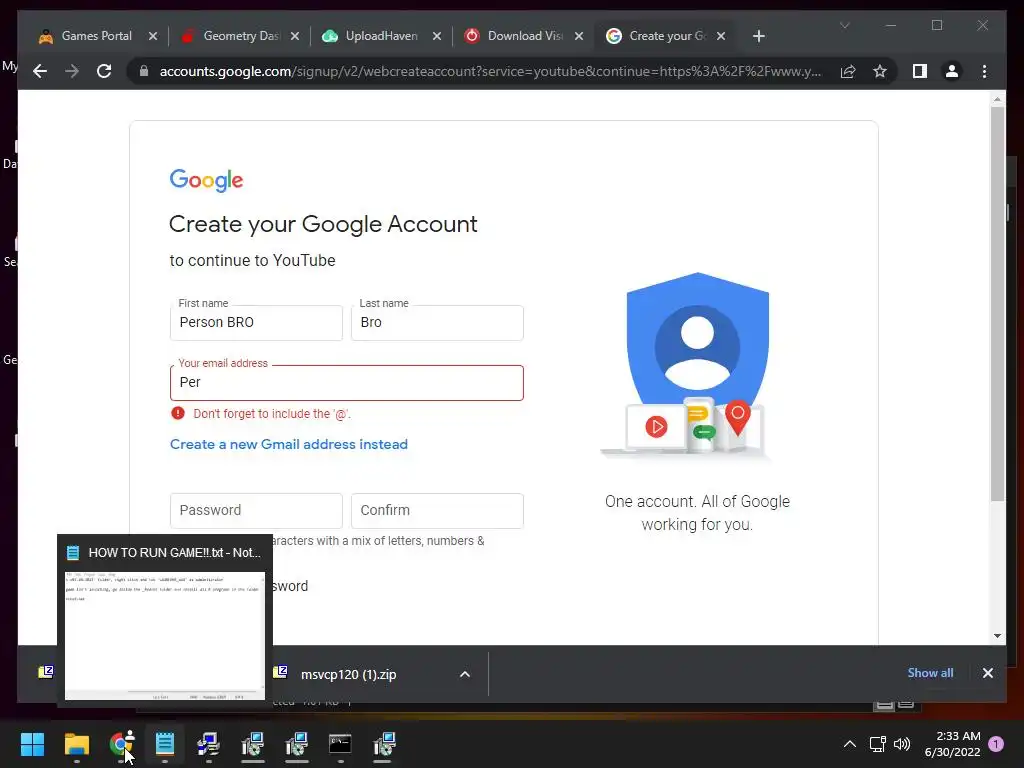
Task: Click Notepad taskbar icon
Action: click(165, 744)
